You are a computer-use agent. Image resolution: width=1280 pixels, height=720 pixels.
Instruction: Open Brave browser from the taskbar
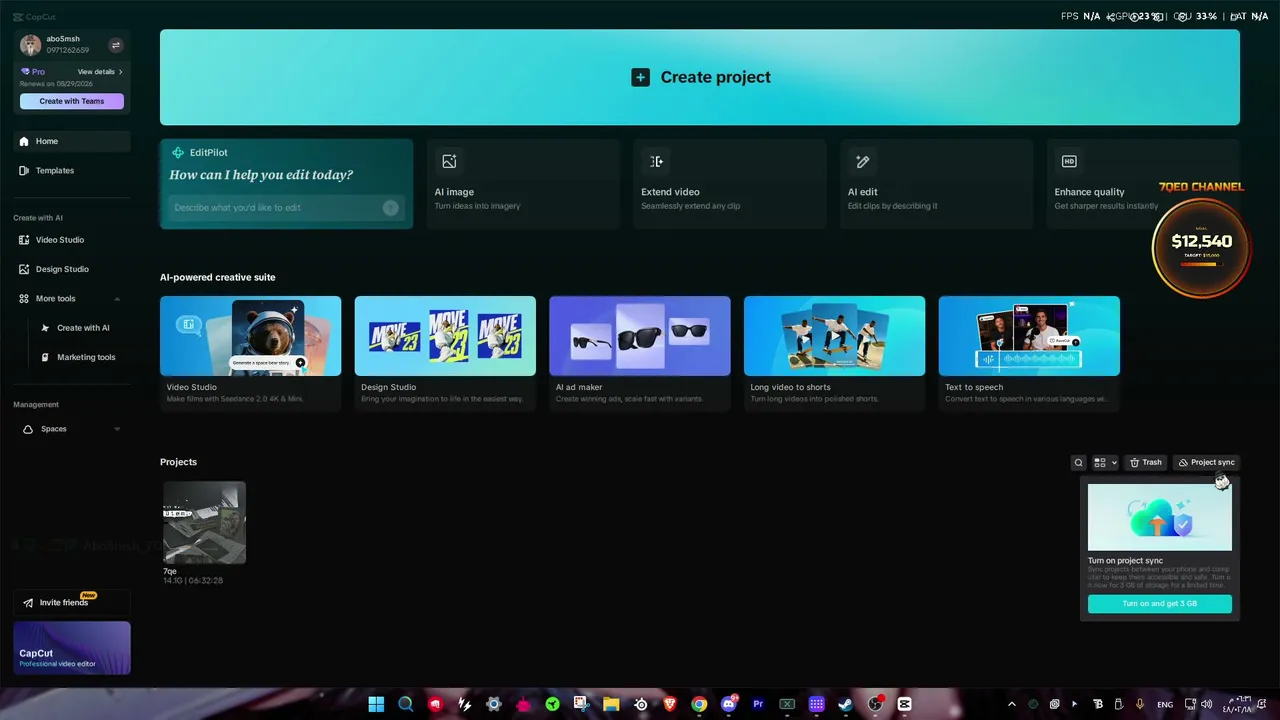point(670,704)
